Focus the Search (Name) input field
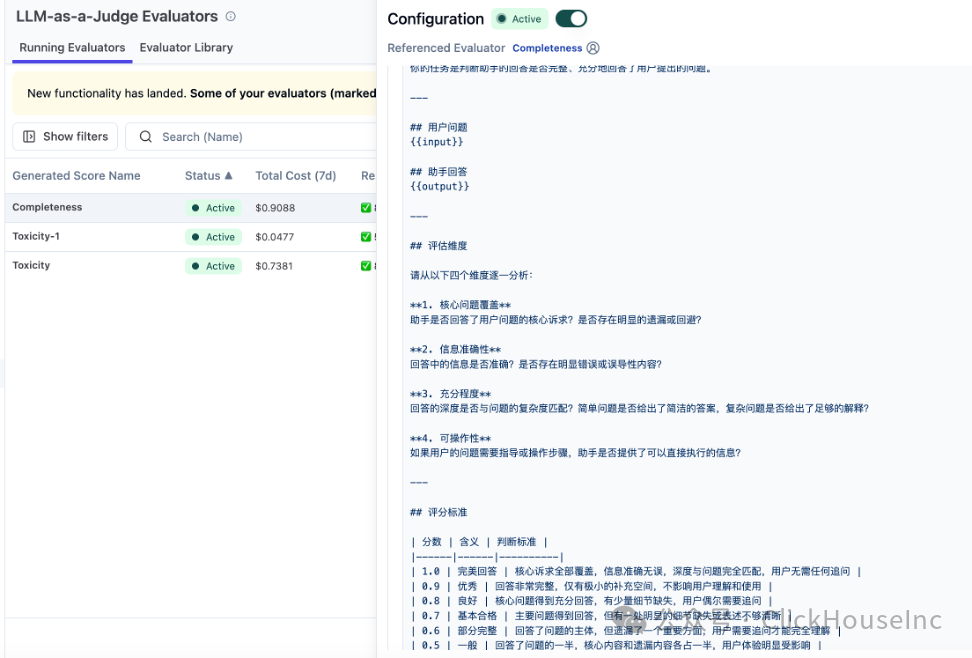The height and width of the screenshot is (658, 972). (251, 136)
